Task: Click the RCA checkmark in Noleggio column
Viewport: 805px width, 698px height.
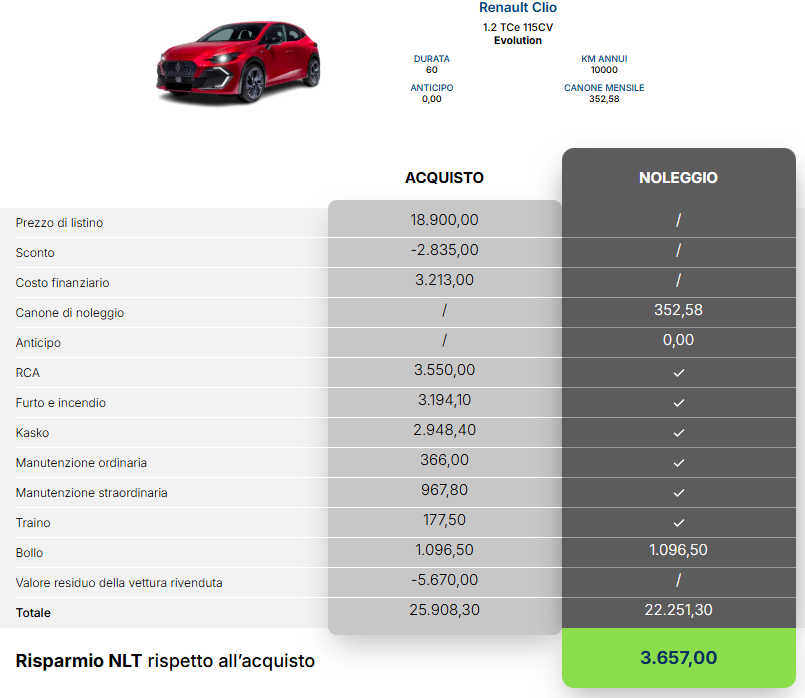Action: click(678, 373)
